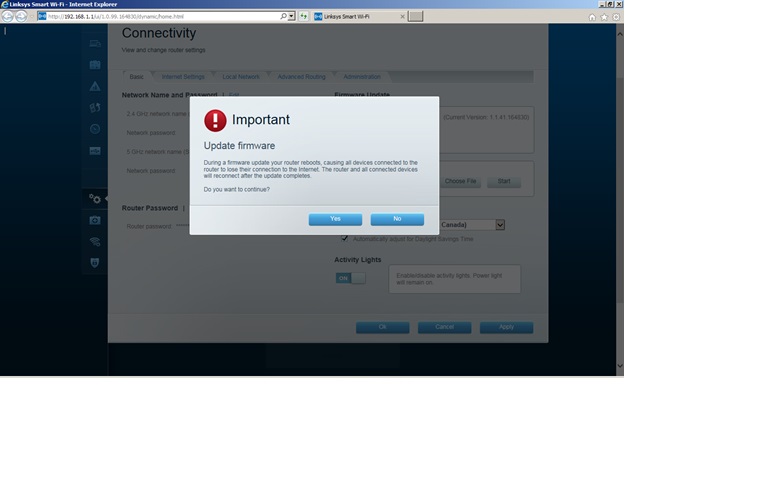Switch to the Local Network tab
Screen dimensions: 768x480
(x=241, y=77)
